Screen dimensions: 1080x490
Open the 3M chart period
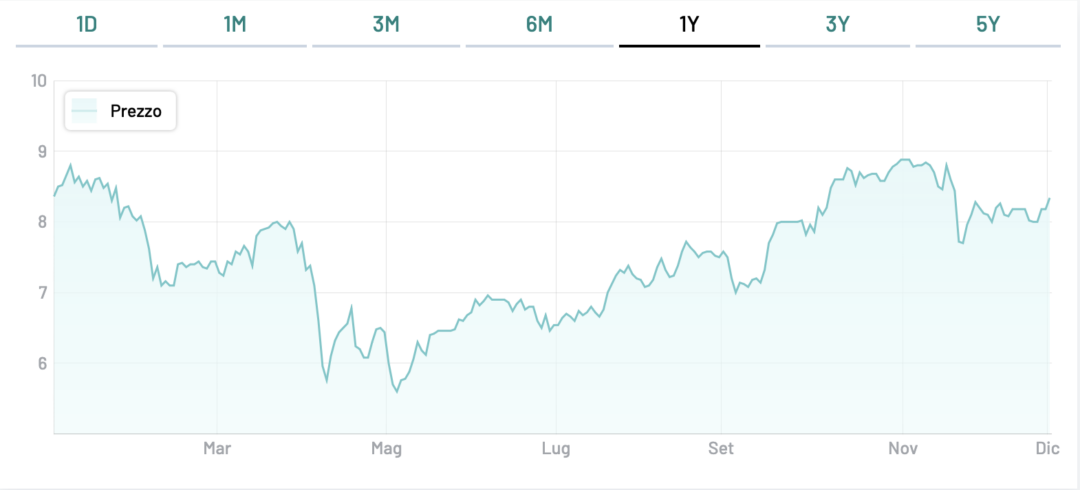click(x=386, y=25)
